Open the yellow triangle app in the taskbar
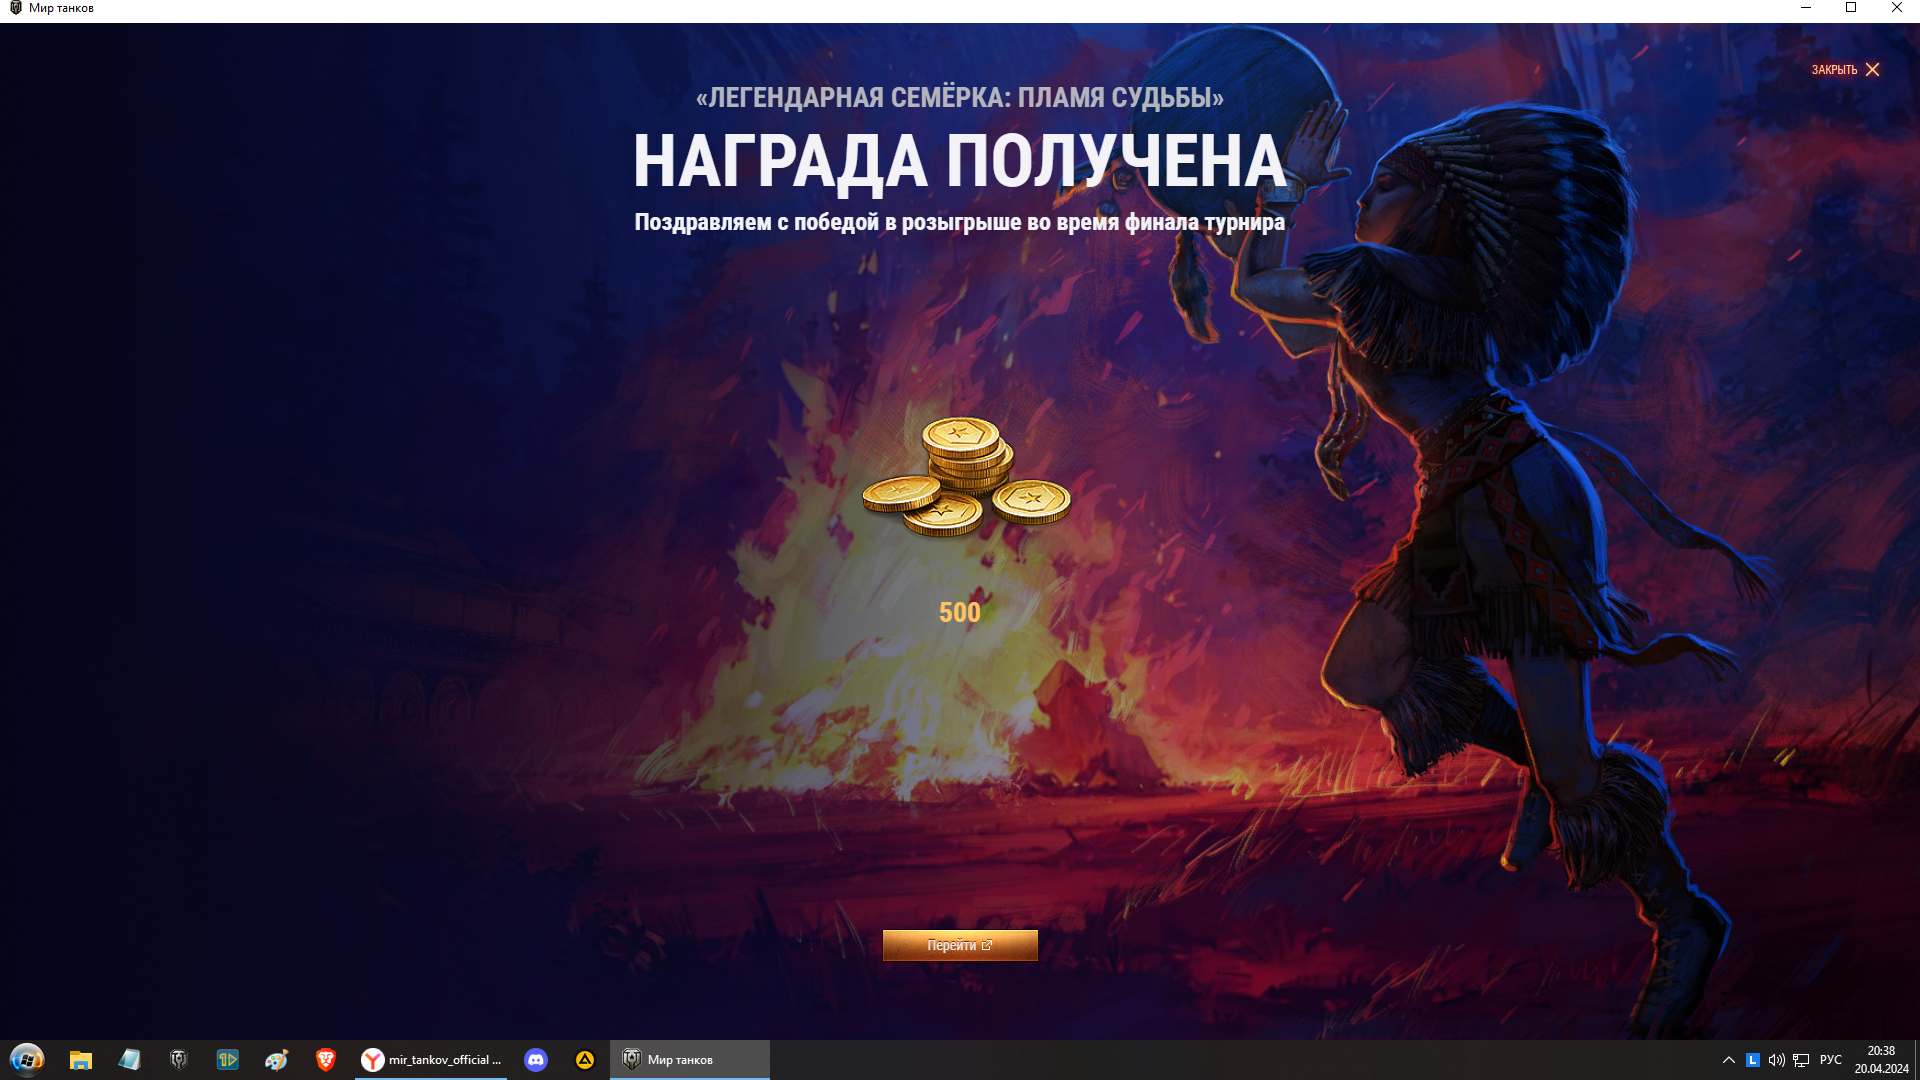The height and width of the screenshot is (1080, 1920). tap(585, 1059)
